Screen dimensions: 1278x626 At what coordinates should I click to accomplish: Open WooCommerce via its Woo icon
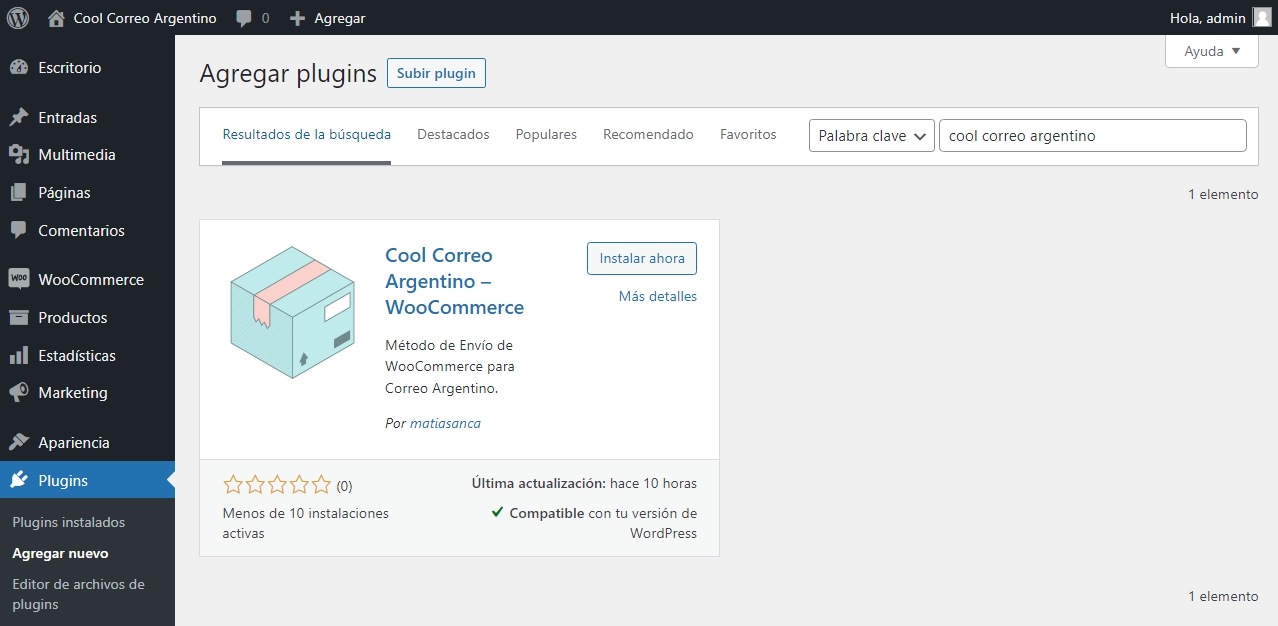[x=18, y=280]
